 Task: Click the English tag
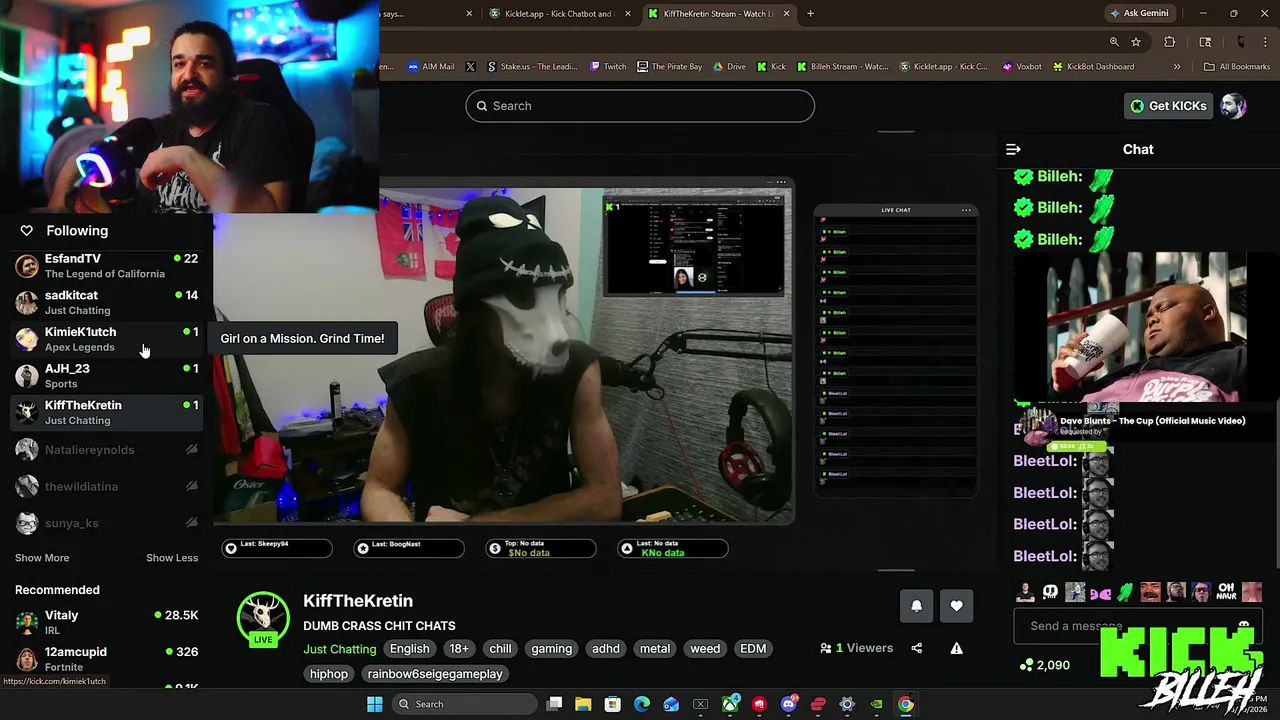(409, 649)
